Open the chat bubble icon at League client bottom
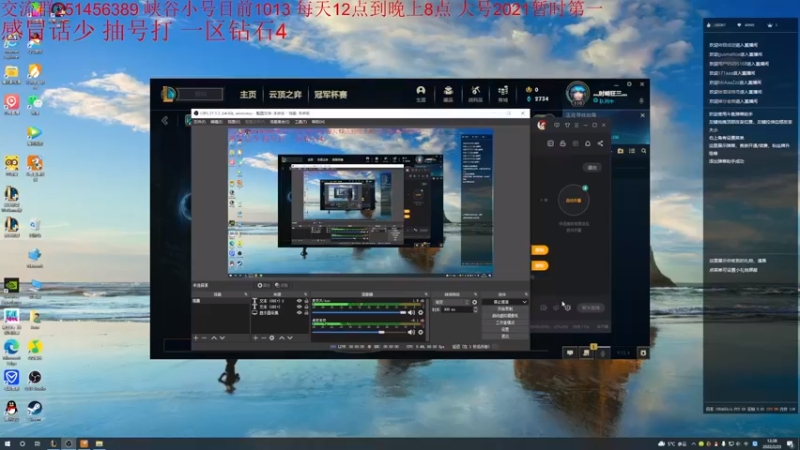The image size is (800, 450). (x=570, y=353)
